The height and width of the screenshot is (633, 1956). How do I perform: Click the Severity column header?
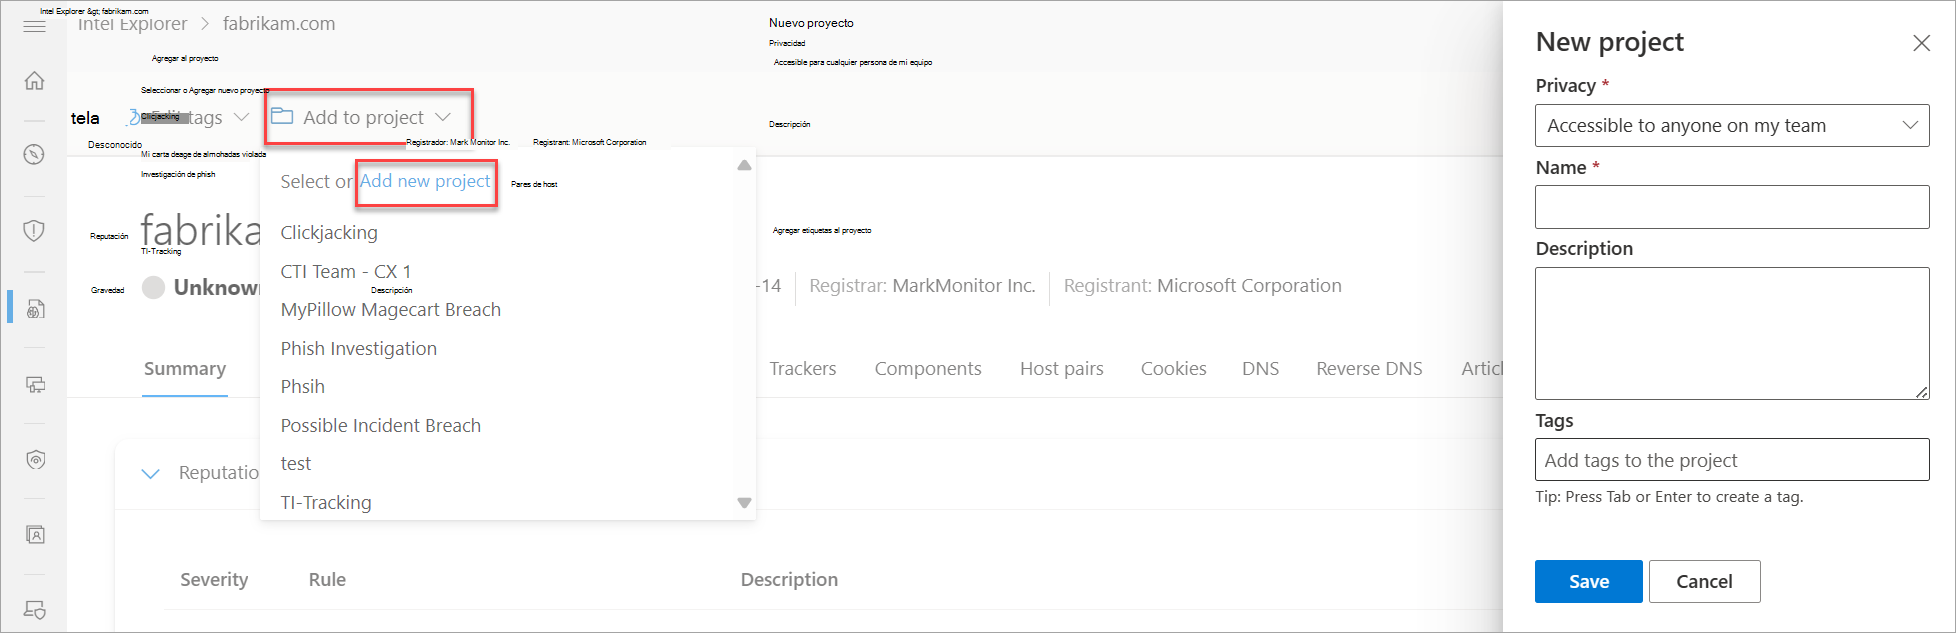214,580
